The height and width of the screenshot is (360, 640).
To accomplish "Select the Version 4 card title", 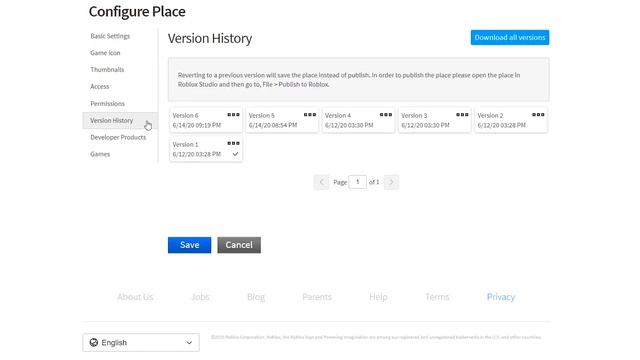I will (x=338, y=116).
